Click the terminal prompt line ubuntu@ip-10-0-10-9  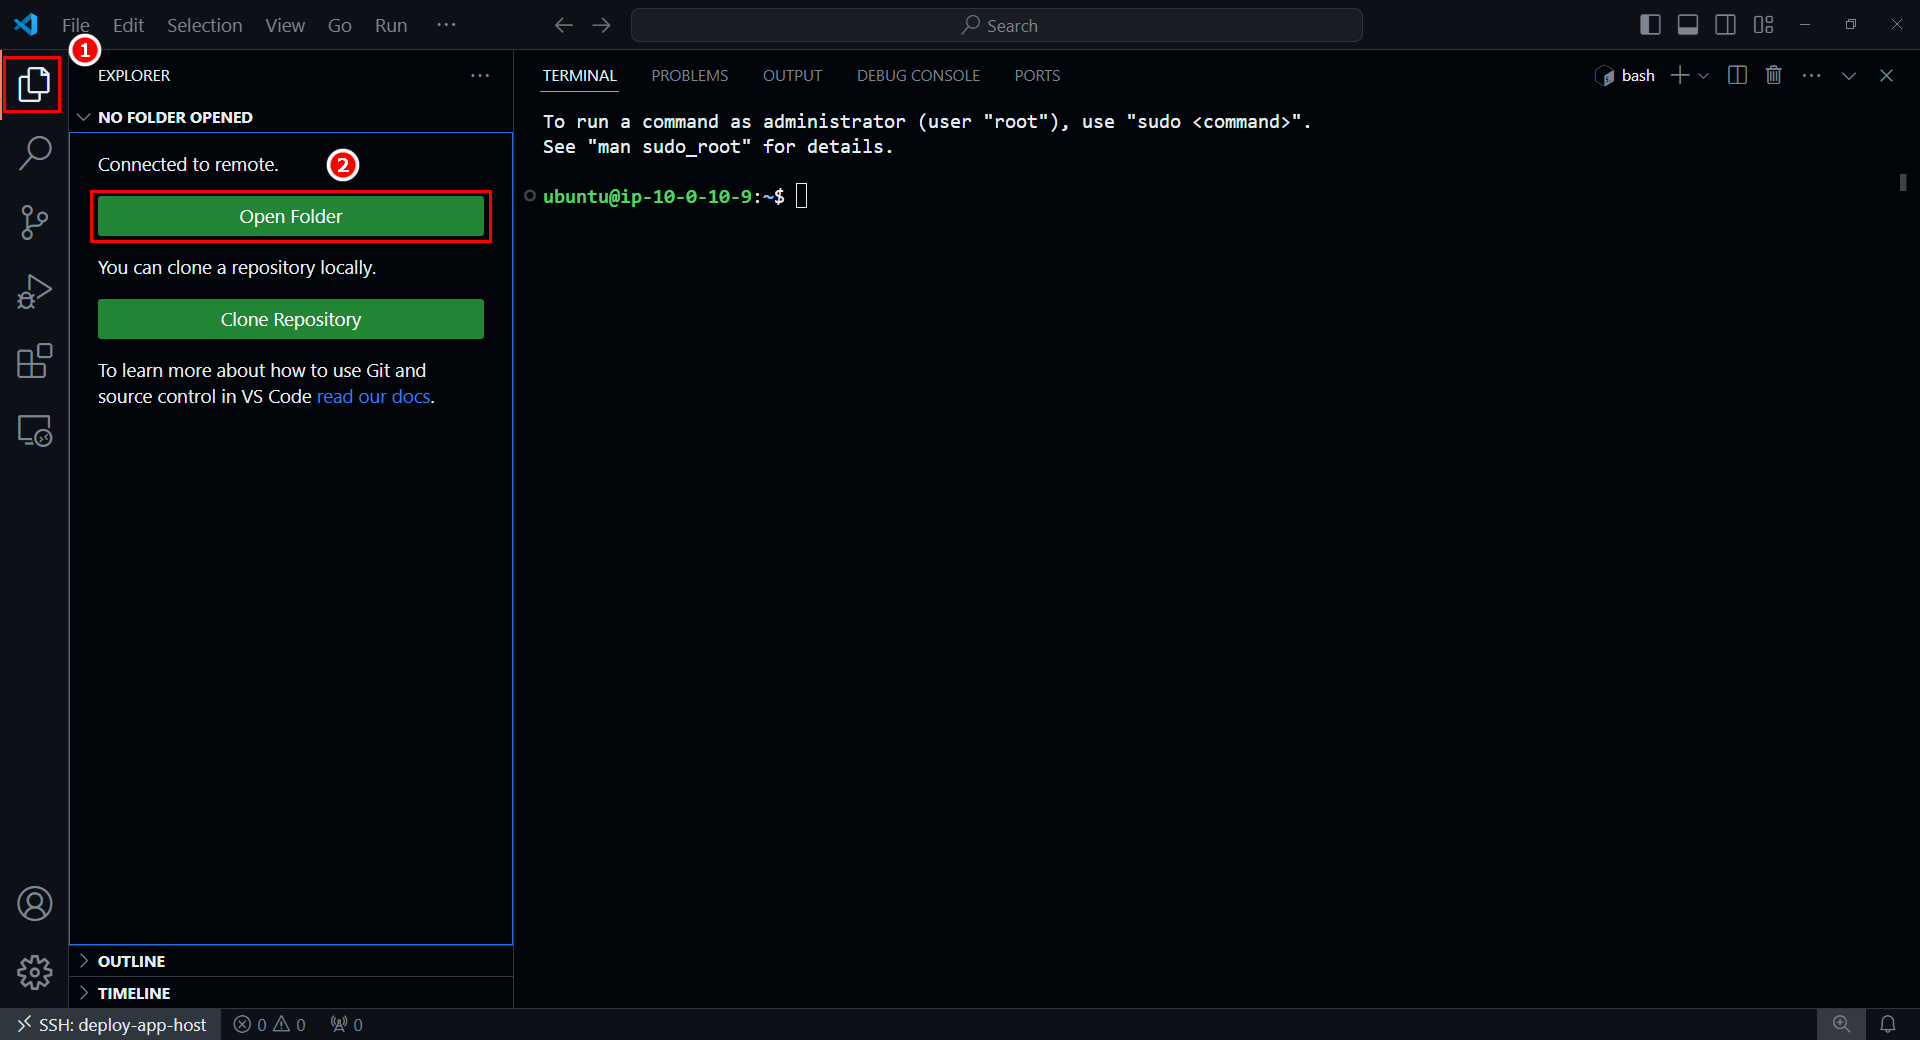coord(664,197)
